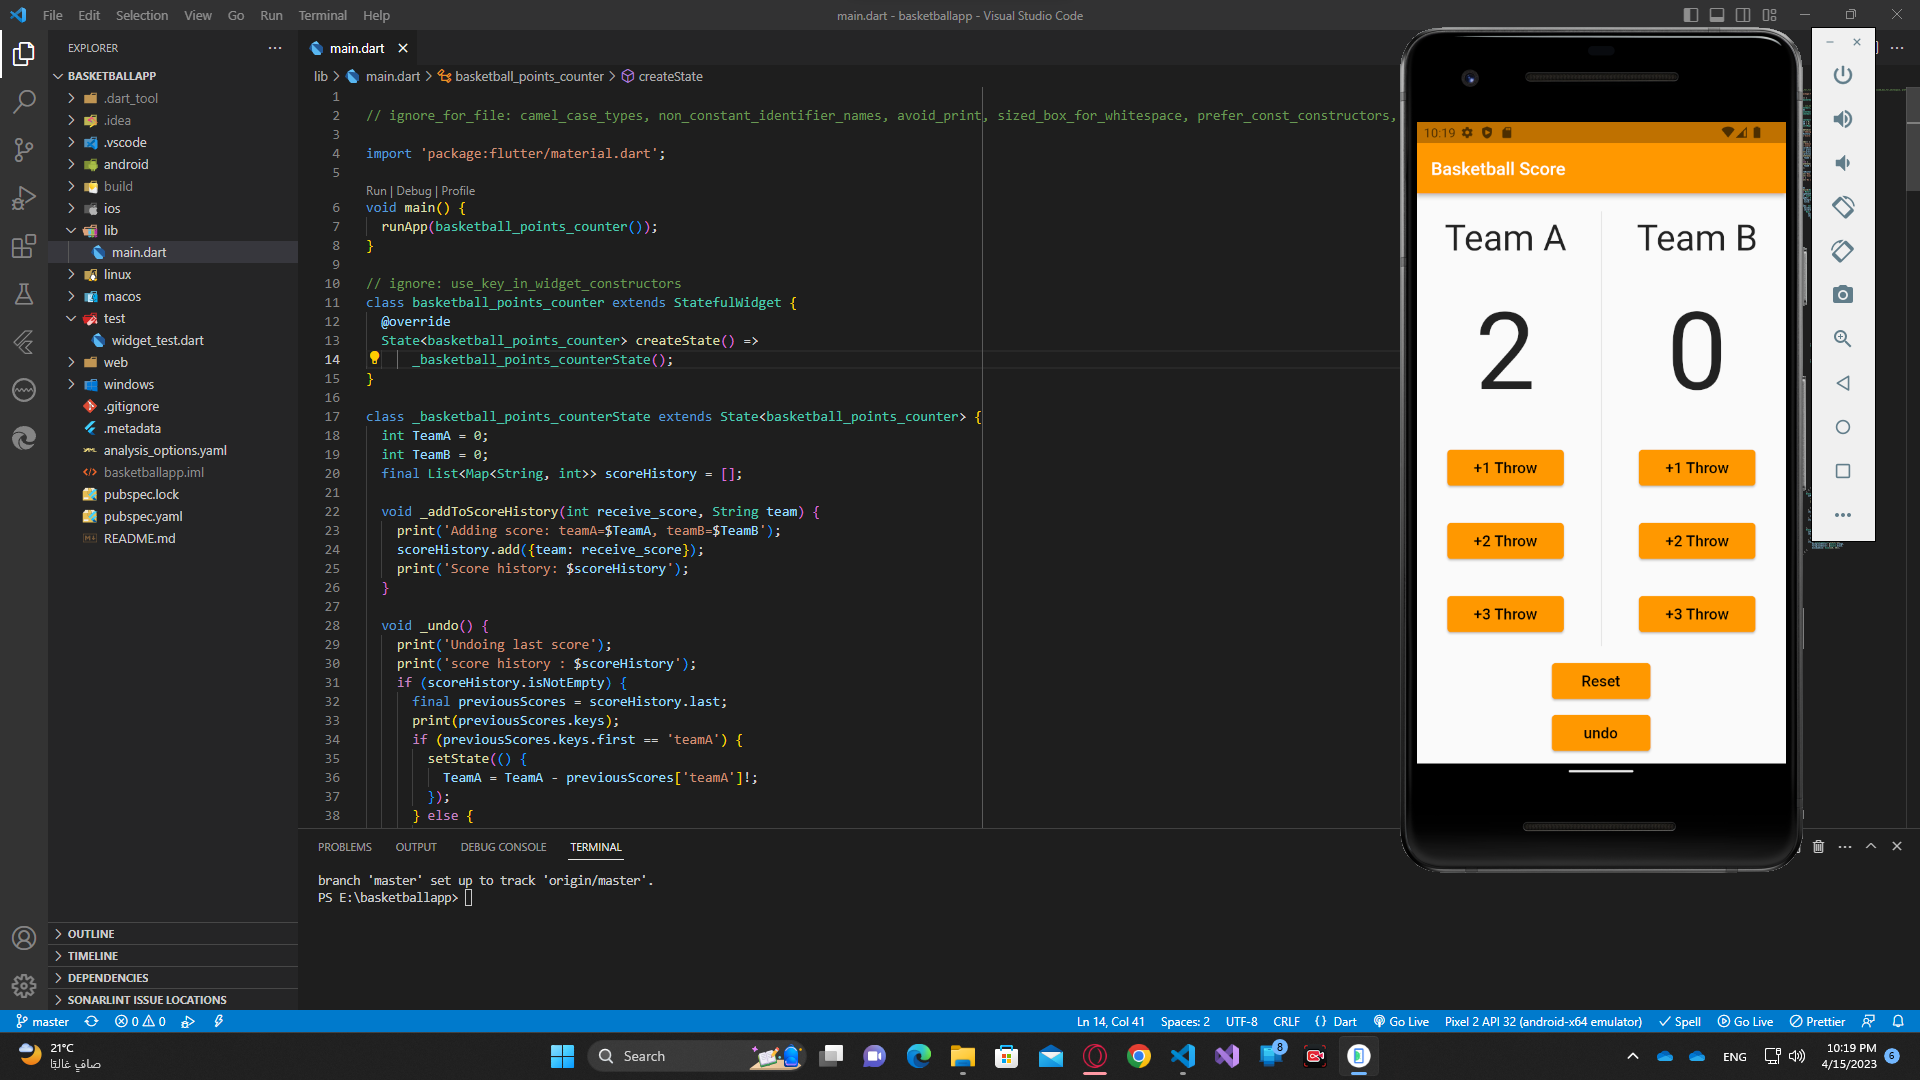This screenshot has height=1080, width=1920.
Task: Toggle the emulator zoom mode
Action: pos(1843,339)
